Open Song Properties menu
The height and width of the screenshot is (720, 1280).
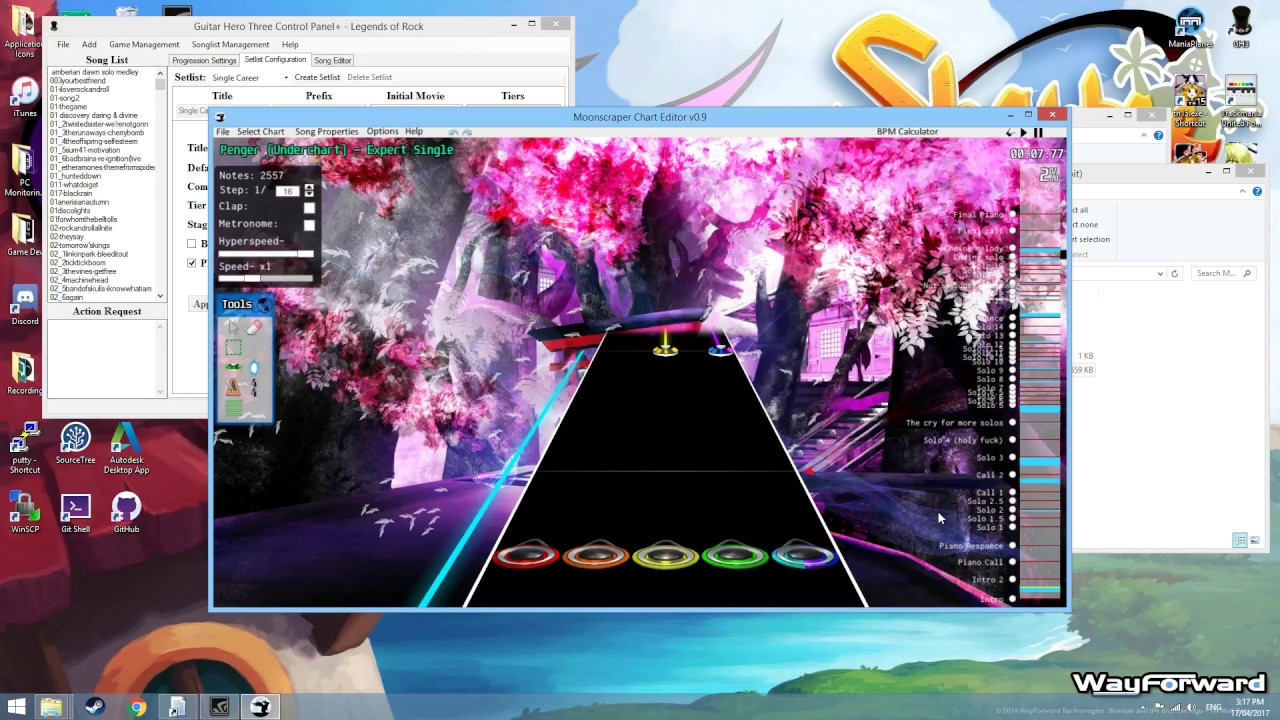pyautogui.click(x=326, y=132)
